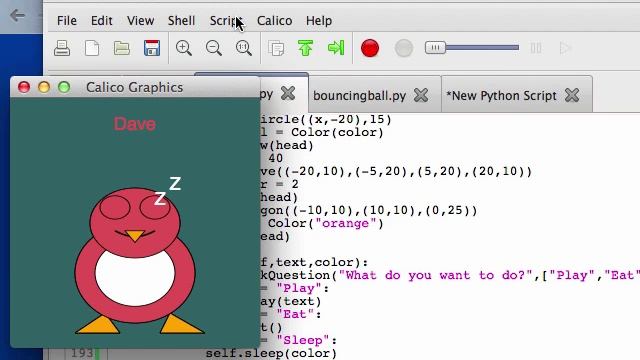640x360 pixels.
Task: Click the green right arrow icon
Action: click(336, 48)
